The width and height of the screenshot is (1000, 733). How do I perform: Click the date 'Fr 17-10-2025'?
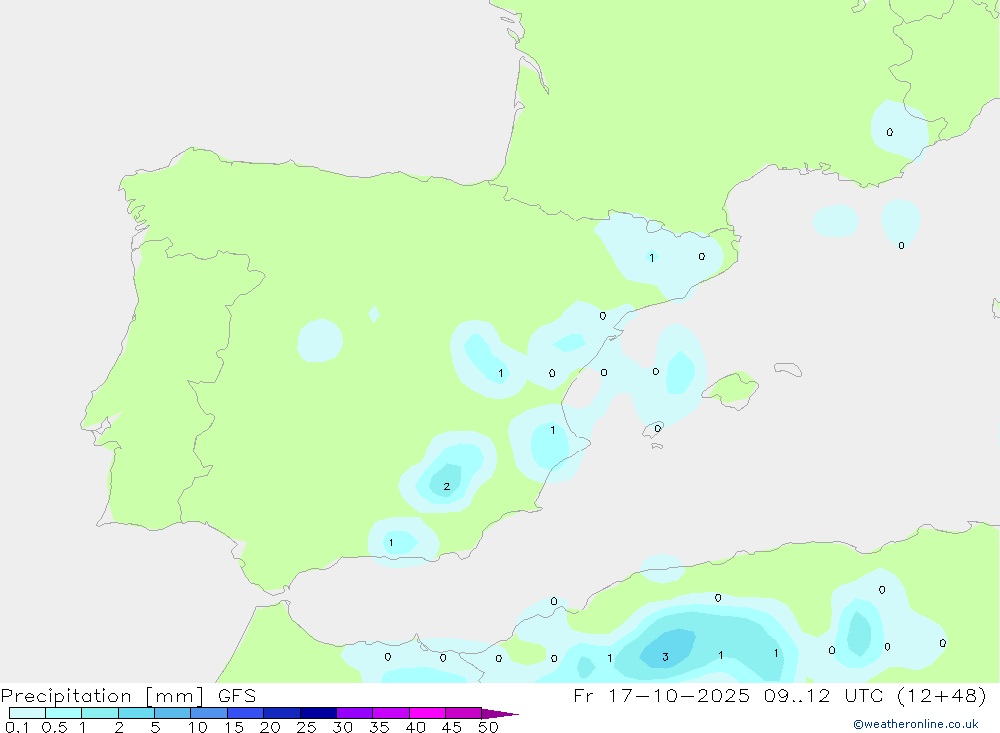click(x=661, y=695)
